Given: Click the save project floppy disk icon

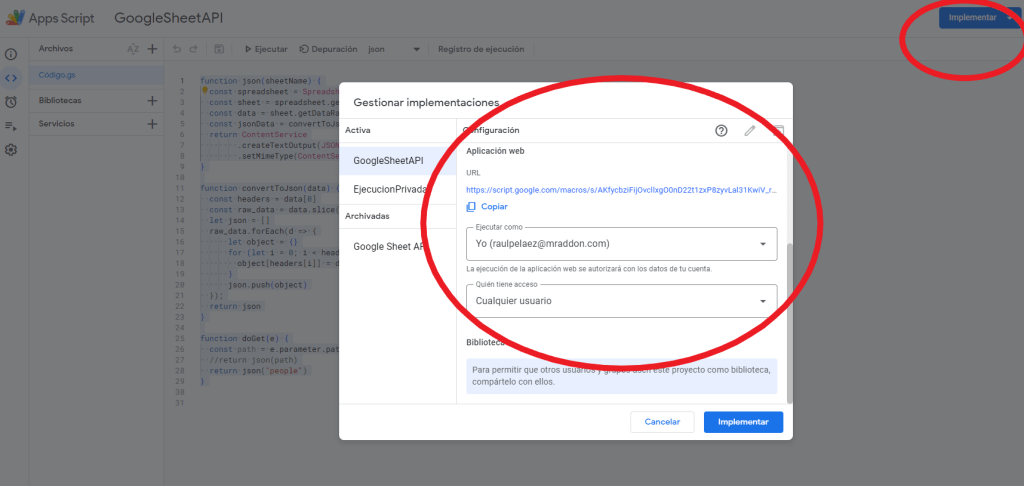Looking at the screenshot, I should (x=219, y=49).
